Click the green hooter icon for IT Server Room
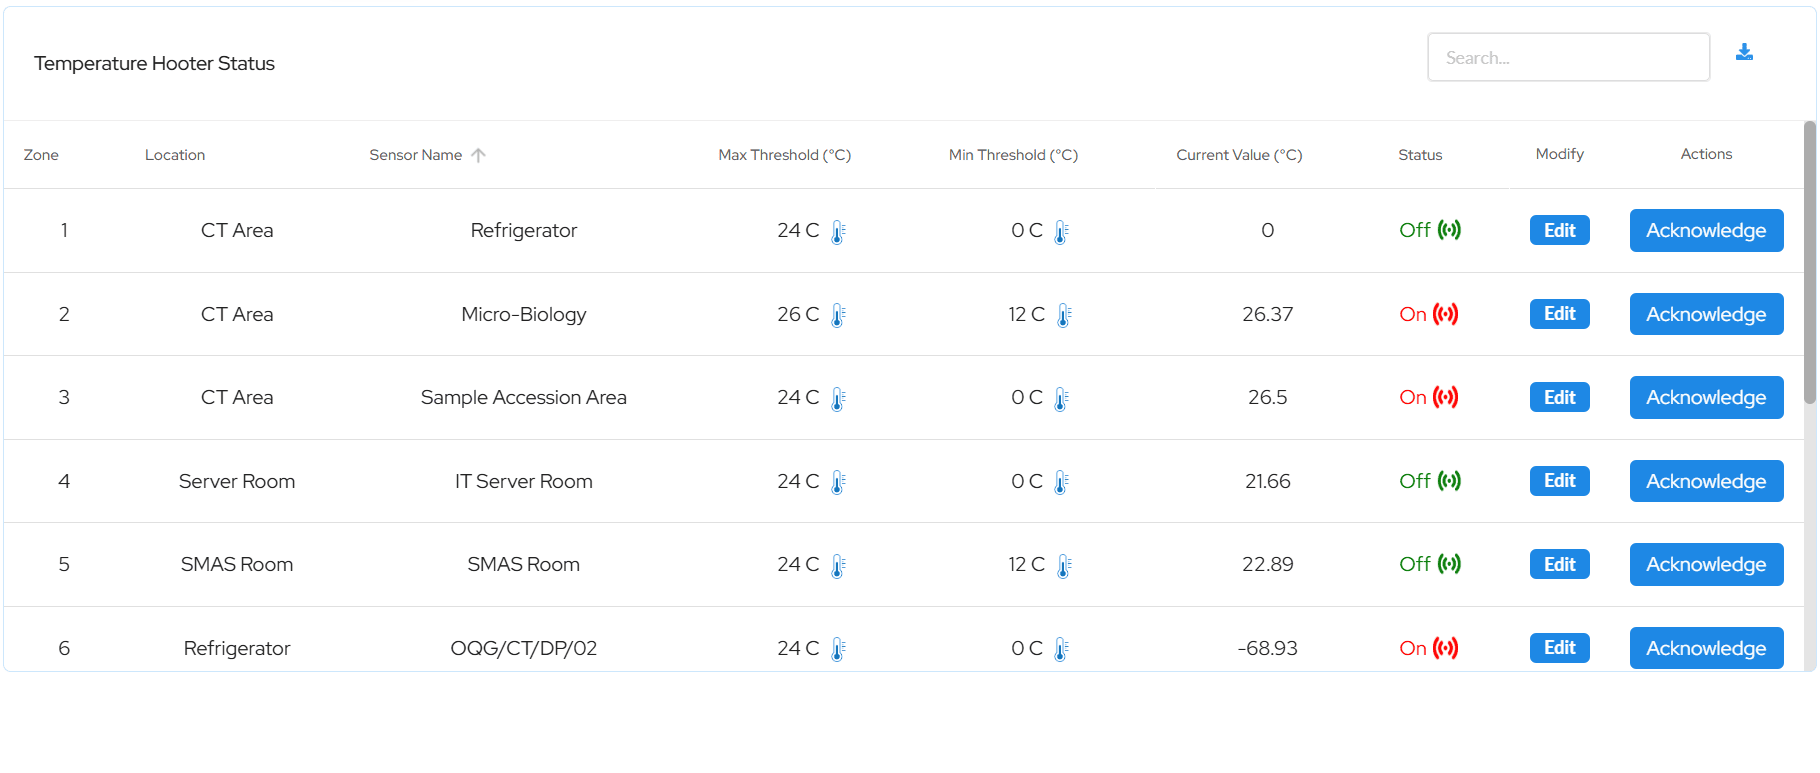The height and width of the screenshot is (773, 1820). (1449, 481)
